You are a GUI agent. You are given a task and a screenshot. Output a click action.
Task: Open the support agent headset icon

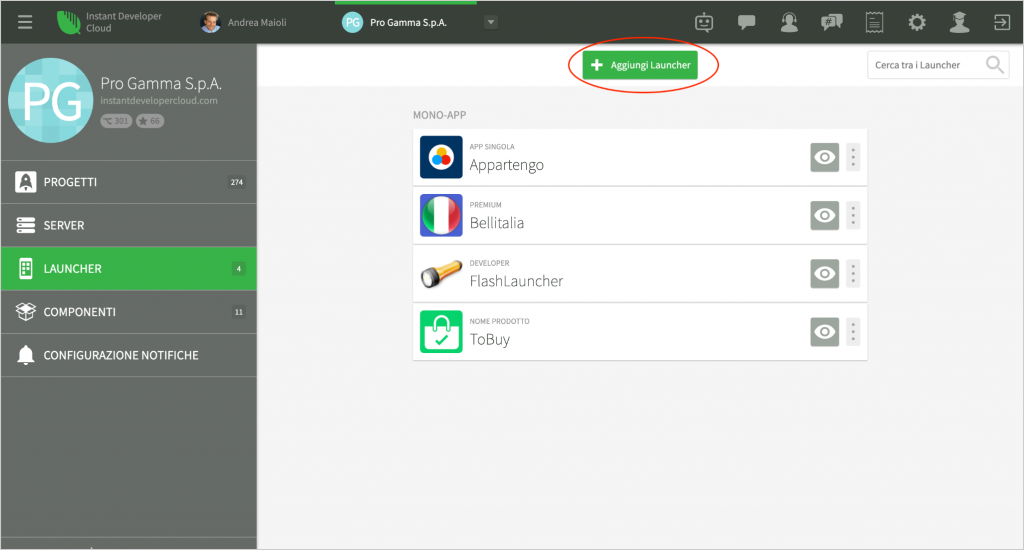789,22
